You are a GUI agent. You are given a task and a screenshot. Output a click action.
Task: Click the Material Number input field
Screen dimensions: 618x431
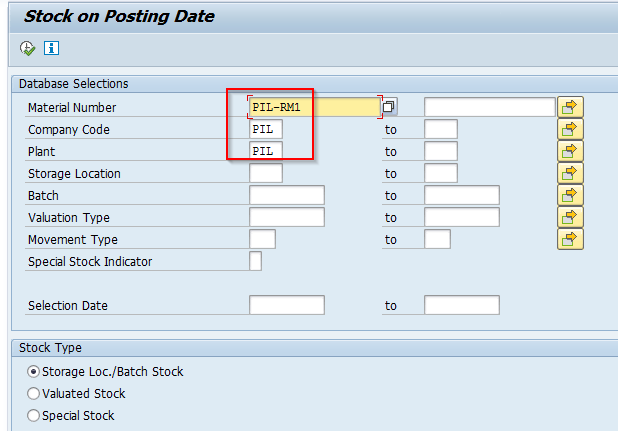pyautogui.click(x=315, y=107)
